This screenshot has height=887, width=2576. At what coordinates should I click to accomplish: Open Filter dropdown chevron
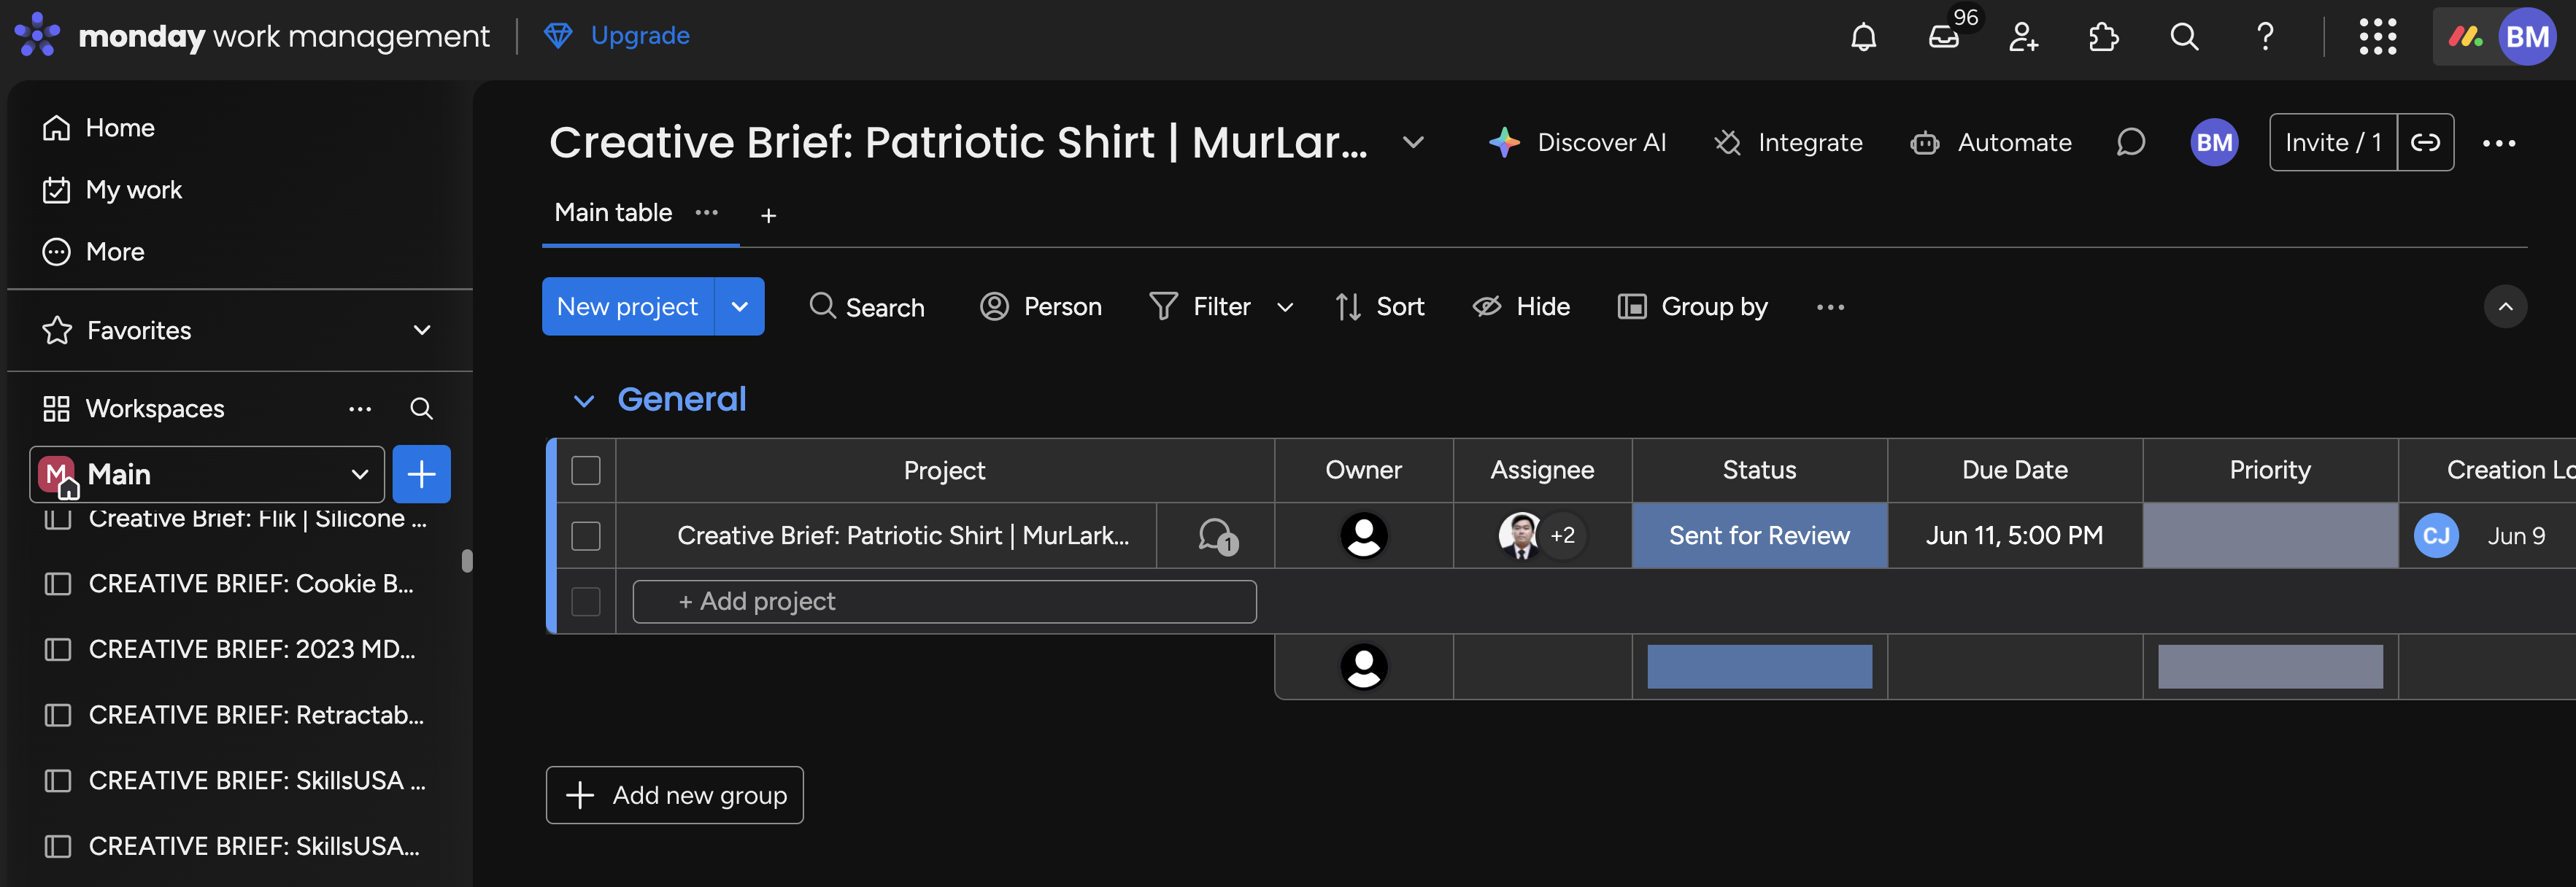click(x=1285, y=307)
